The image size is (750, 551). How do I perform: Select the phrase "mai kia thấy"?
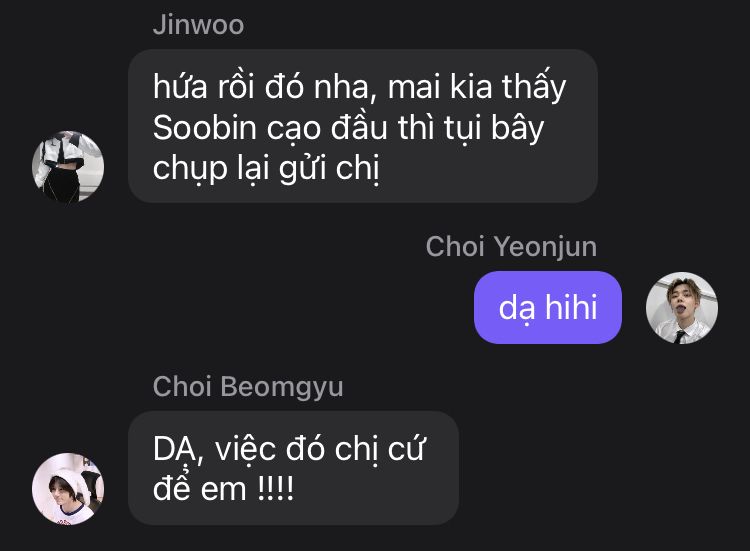click(x=477, y=86)
